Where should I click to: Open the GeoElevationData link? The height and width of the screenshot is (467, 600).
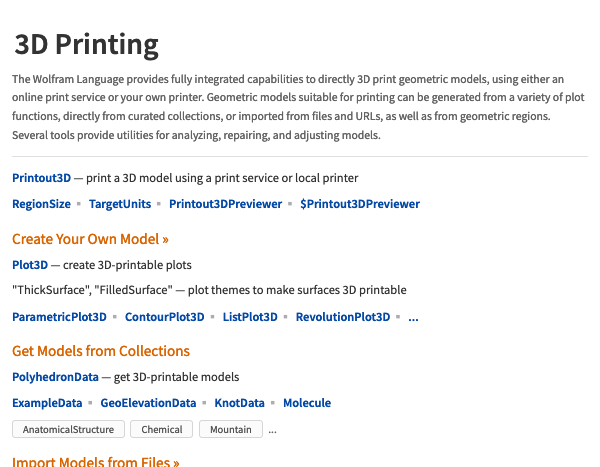coord(148,403)
